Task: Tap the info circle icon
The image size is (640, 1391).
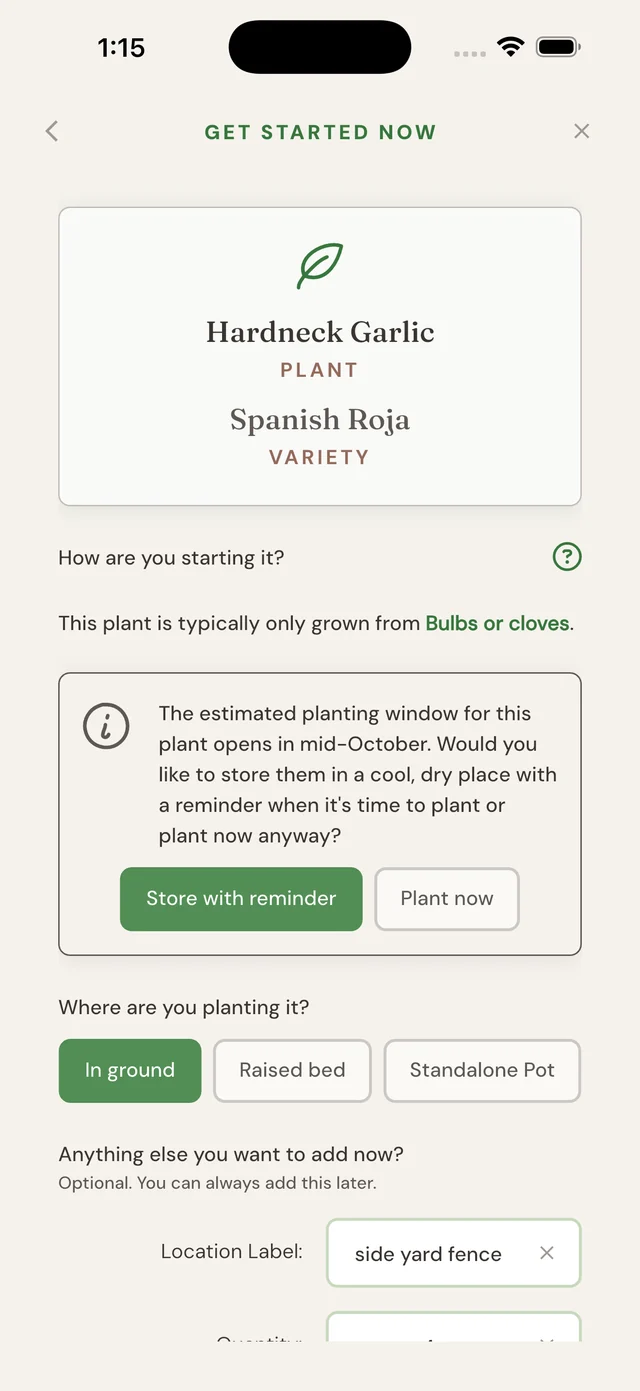Action: 106,726
